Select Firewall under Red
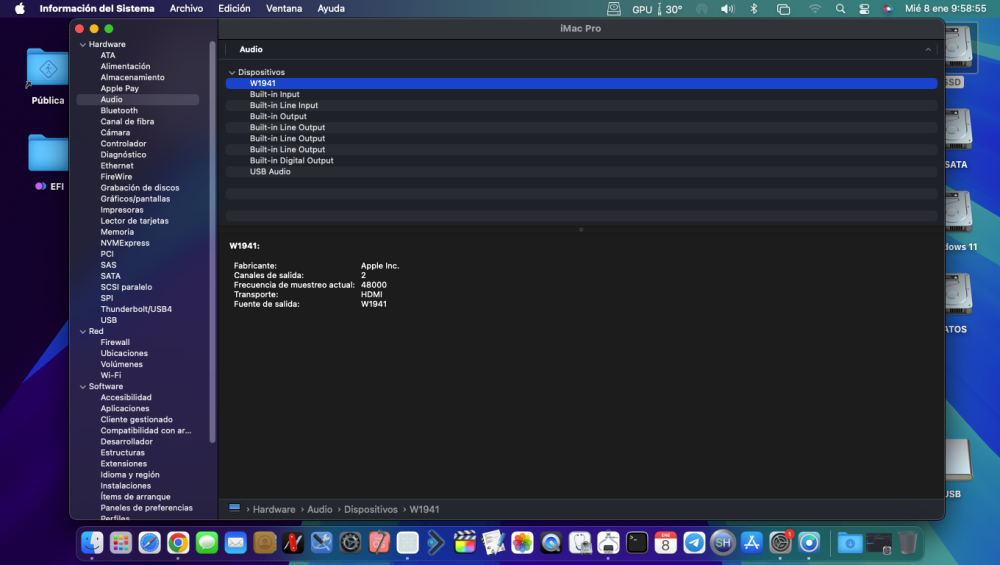Viewport: 1000px width, 565px height. pos(115,342)
